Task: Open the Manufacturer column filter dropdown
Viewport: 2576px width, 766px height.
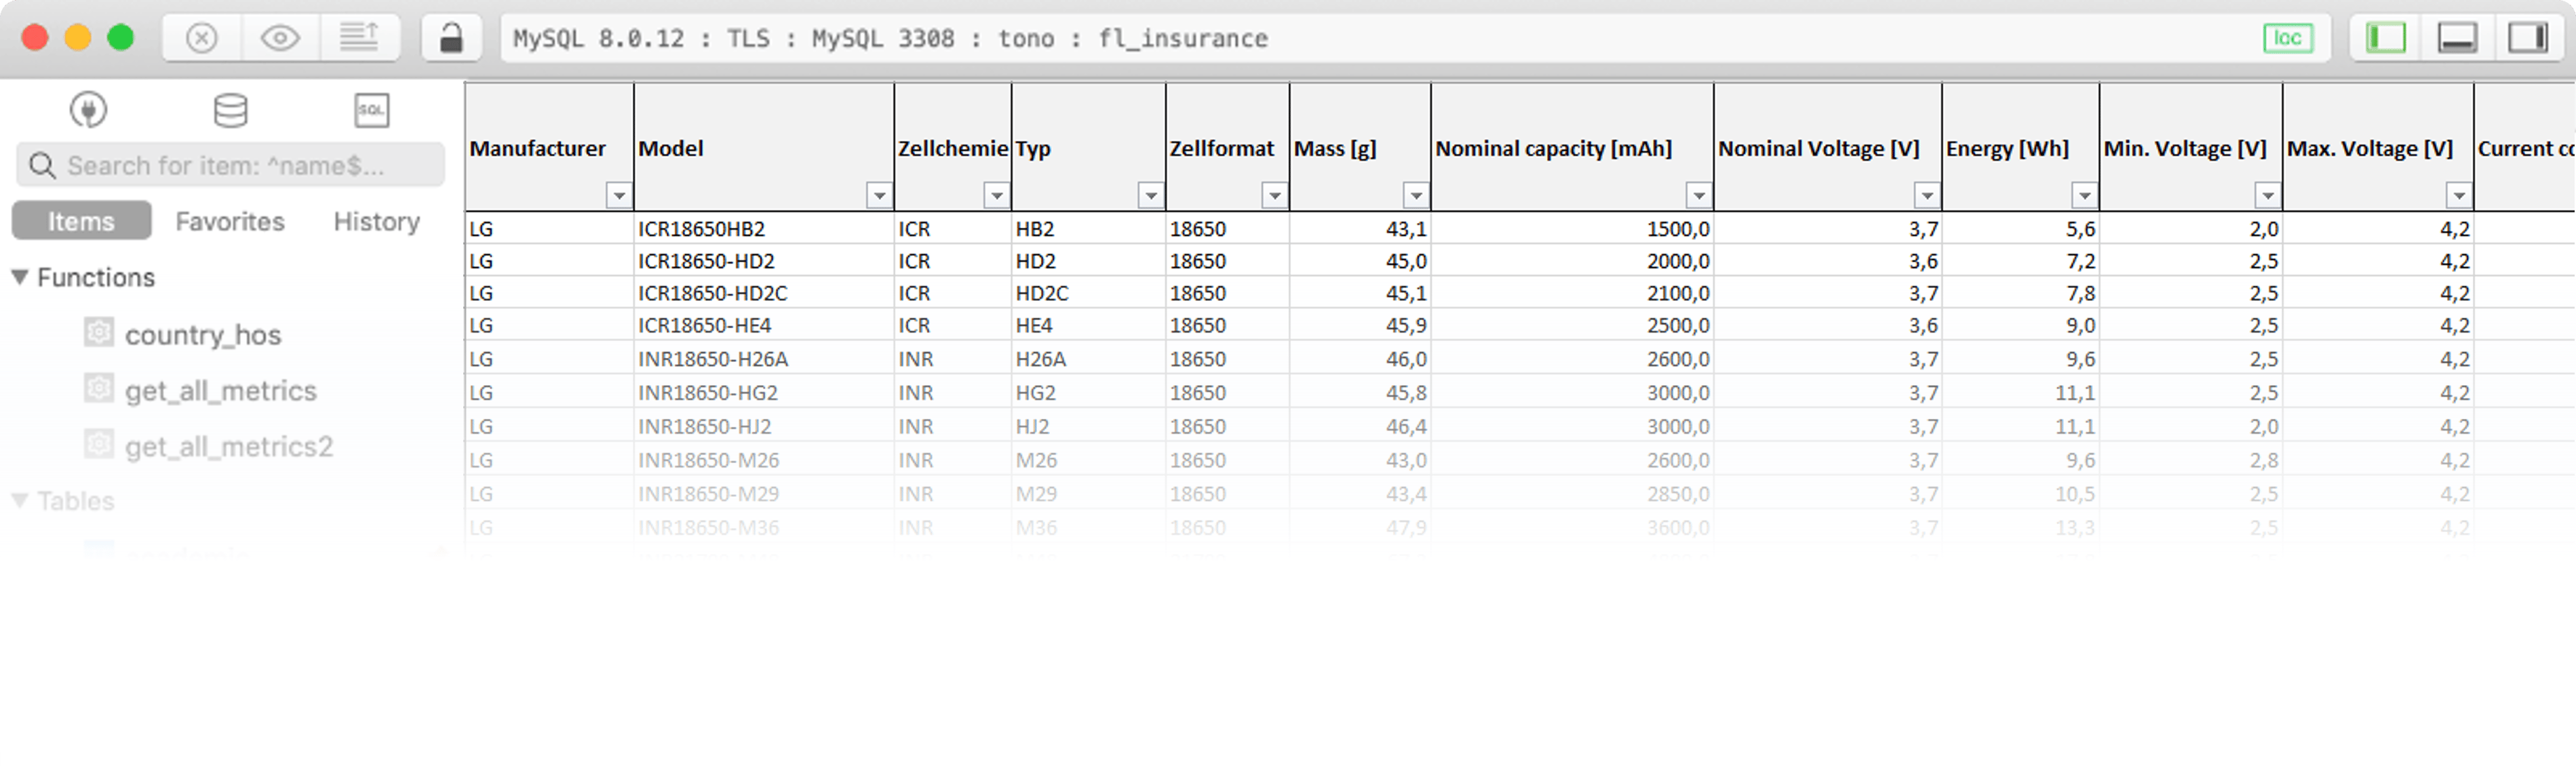Action: click(619, 195)
